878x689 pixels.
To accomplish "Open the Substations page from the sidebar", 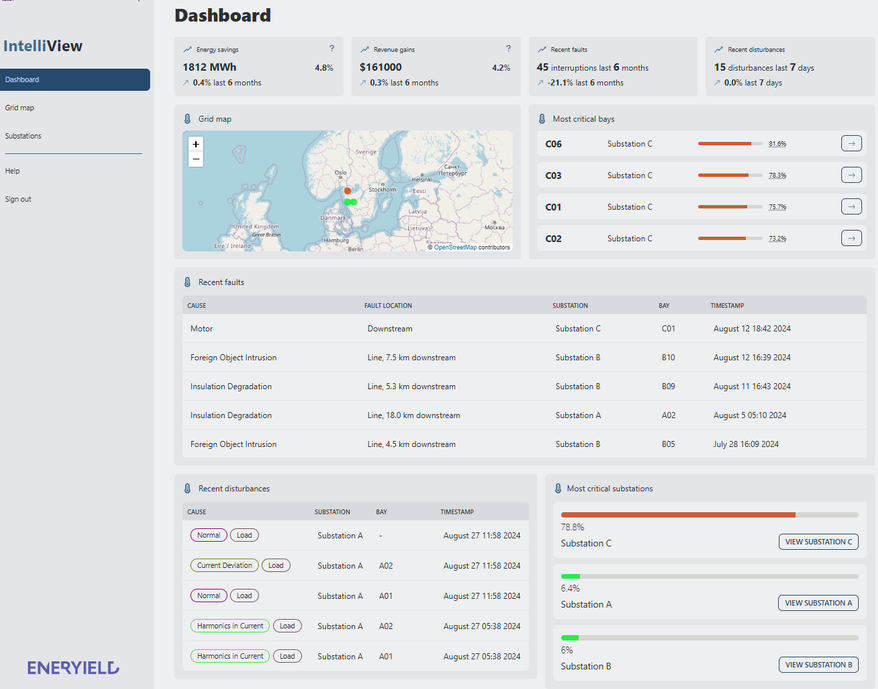I will [x=23, y=135].
